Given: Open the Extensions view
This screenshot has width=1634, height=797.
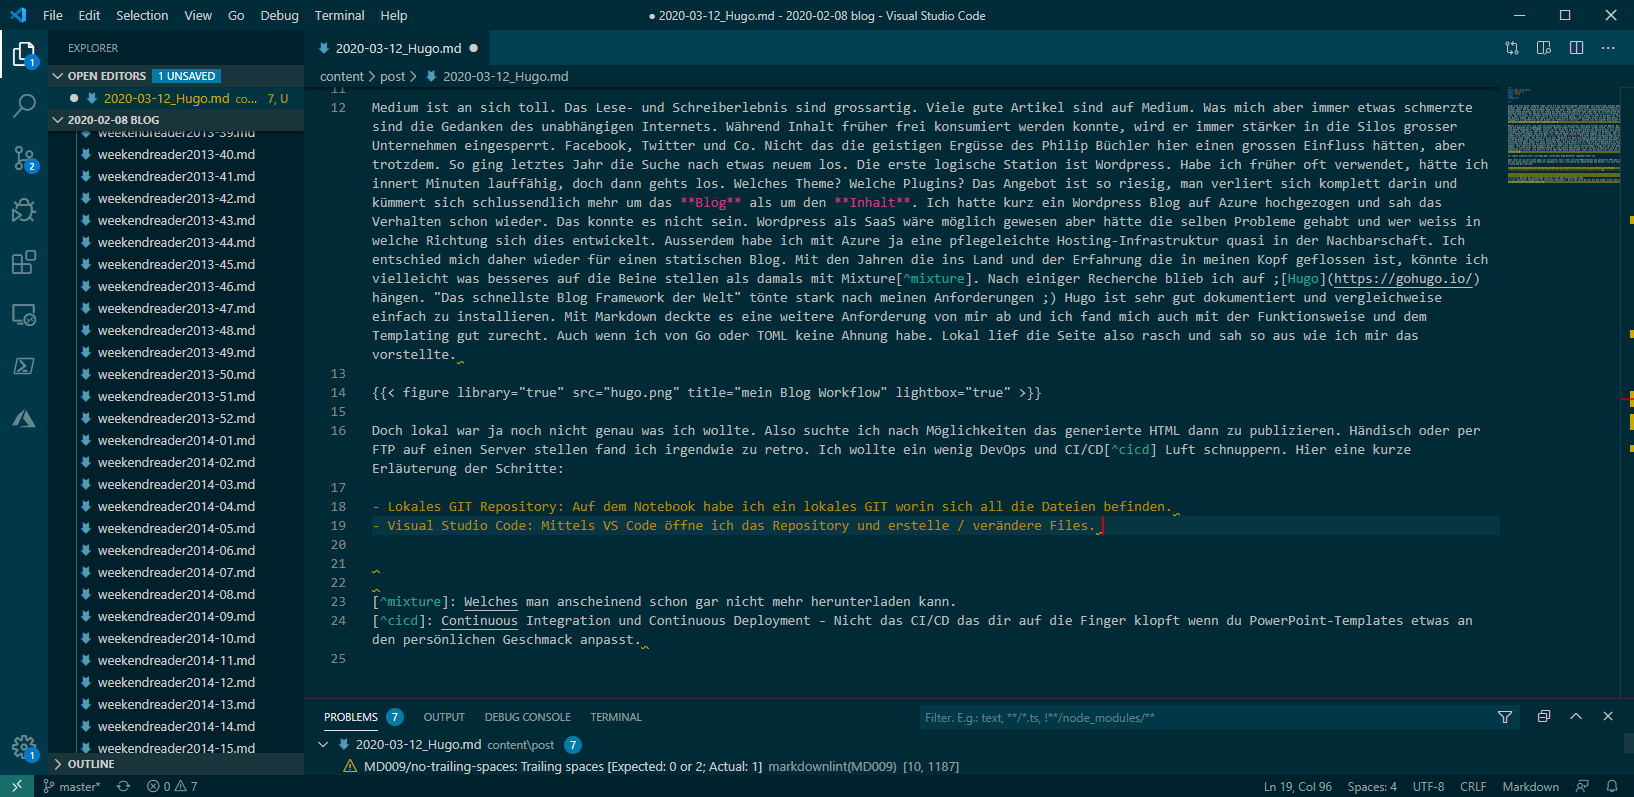Looking at the screenshot, I should [x=24, y=262].
